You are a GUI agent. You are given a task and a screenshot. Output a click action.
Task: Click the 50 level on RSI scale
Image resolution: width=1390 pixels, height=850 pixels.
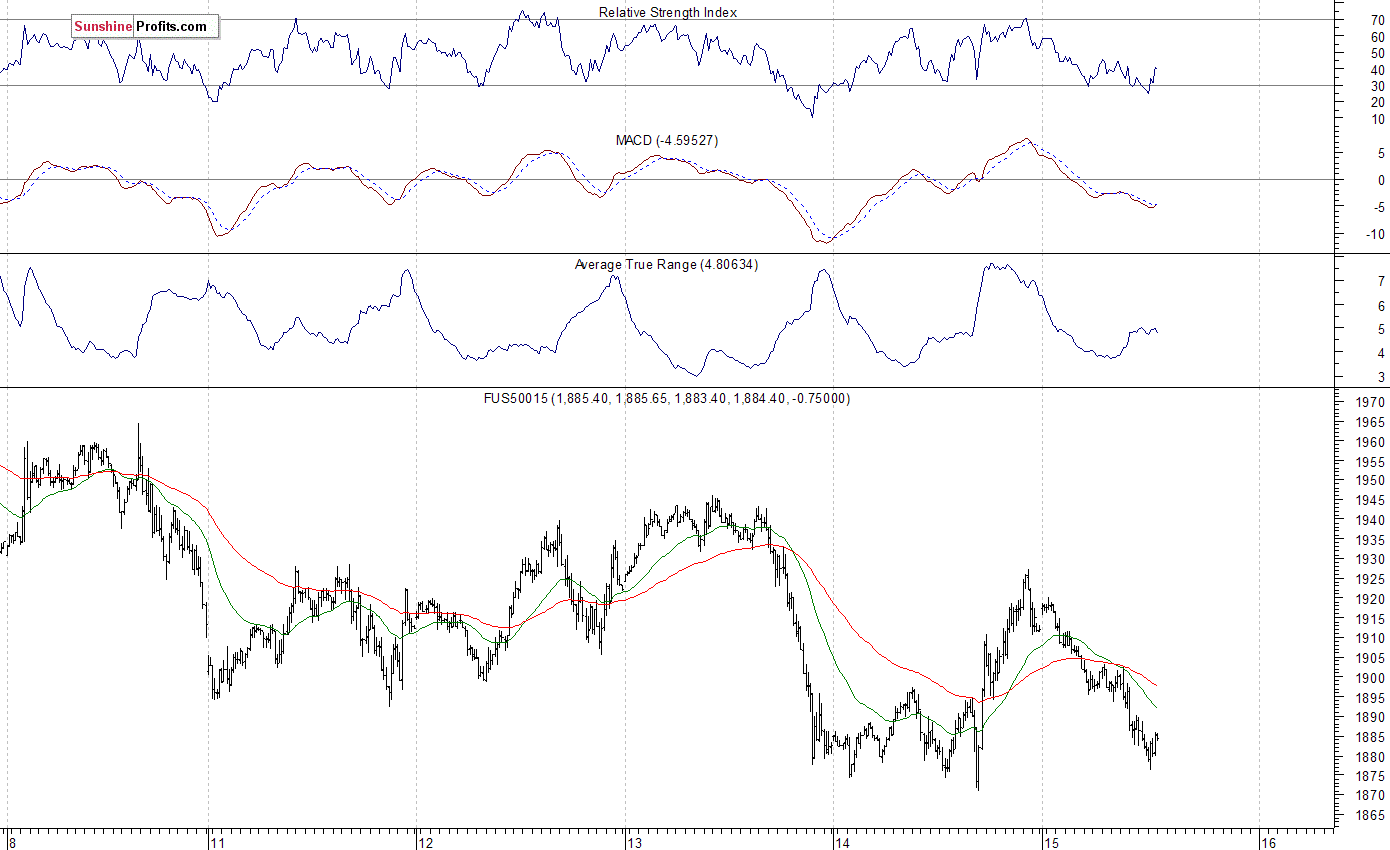tap(1378, 53)
